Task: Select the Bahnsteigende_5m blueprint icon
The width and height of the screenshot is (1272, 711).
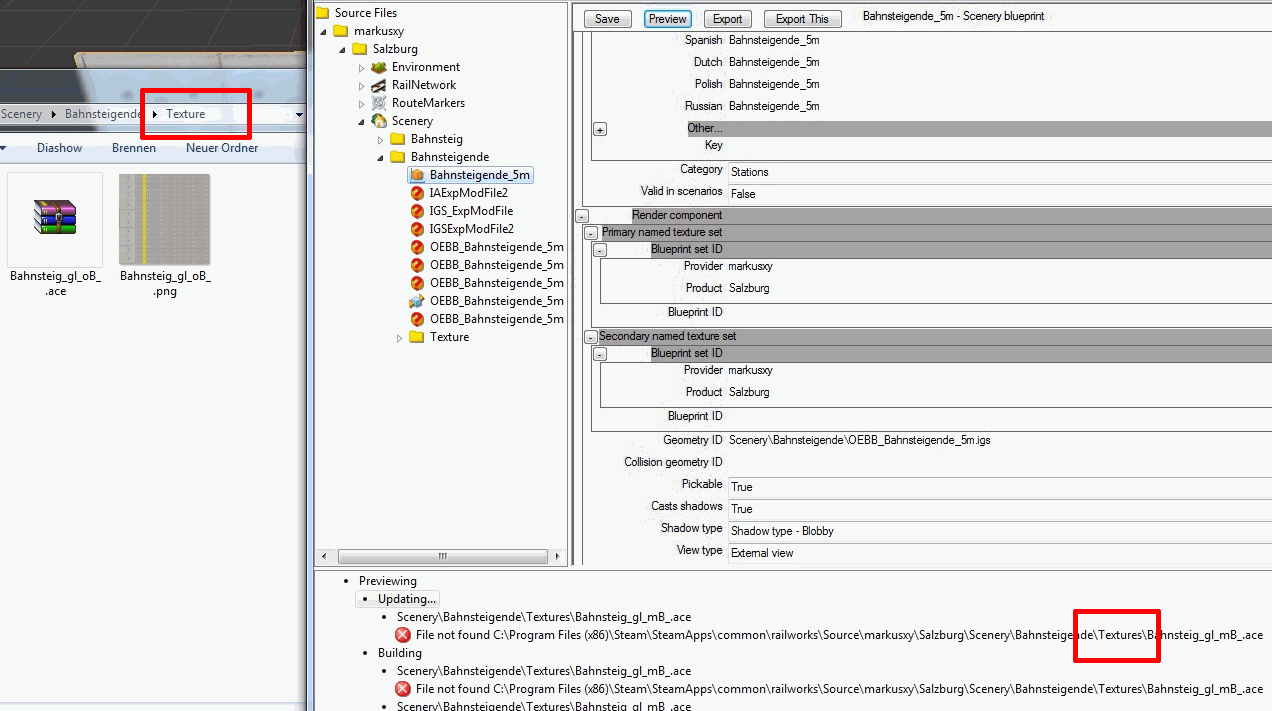Action: [417, 175]
